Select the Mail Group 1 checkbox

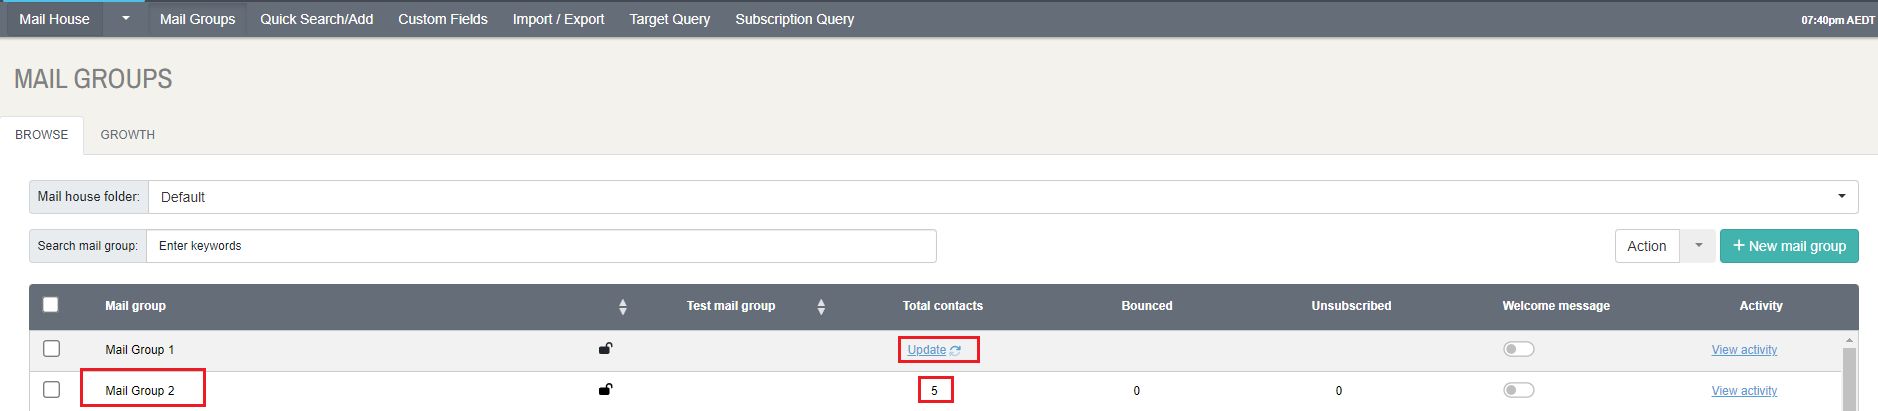click(52, 349)
